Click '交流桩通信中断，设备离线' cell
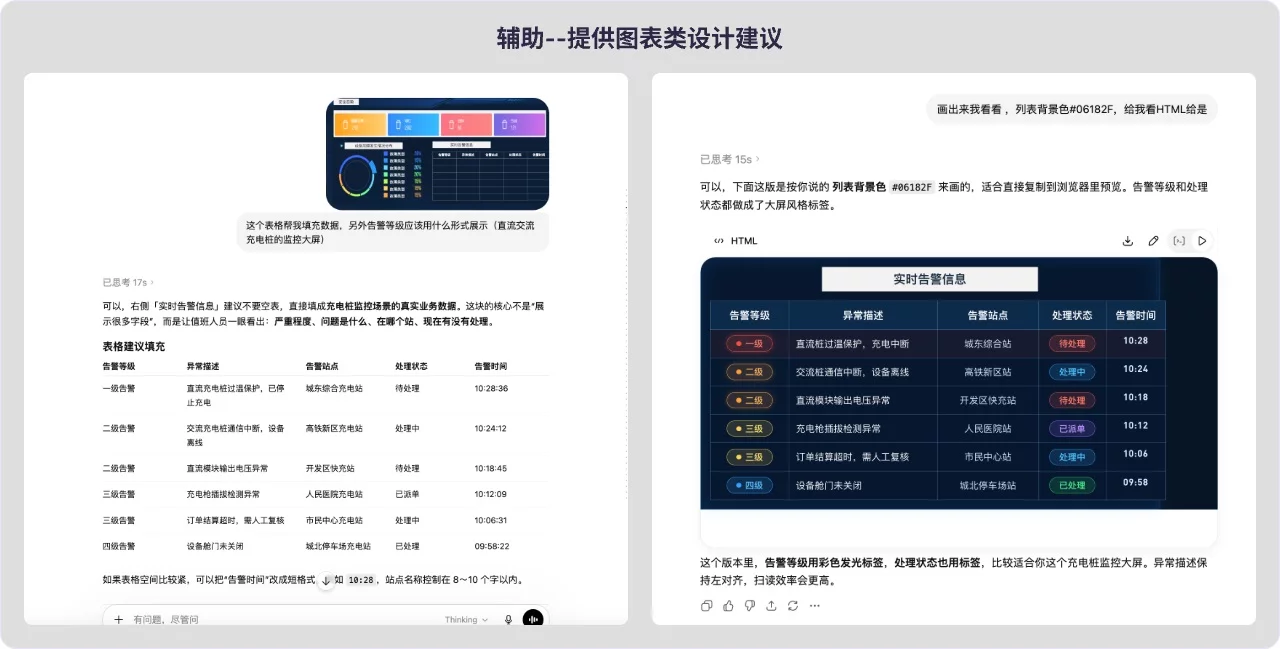 click(852, 372)
